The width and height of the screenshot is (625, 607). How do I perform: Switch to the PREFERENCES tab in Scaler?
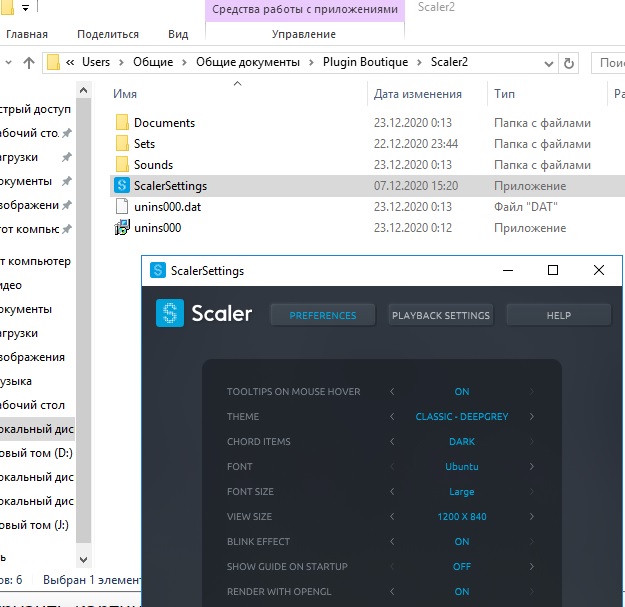point(323,315)
